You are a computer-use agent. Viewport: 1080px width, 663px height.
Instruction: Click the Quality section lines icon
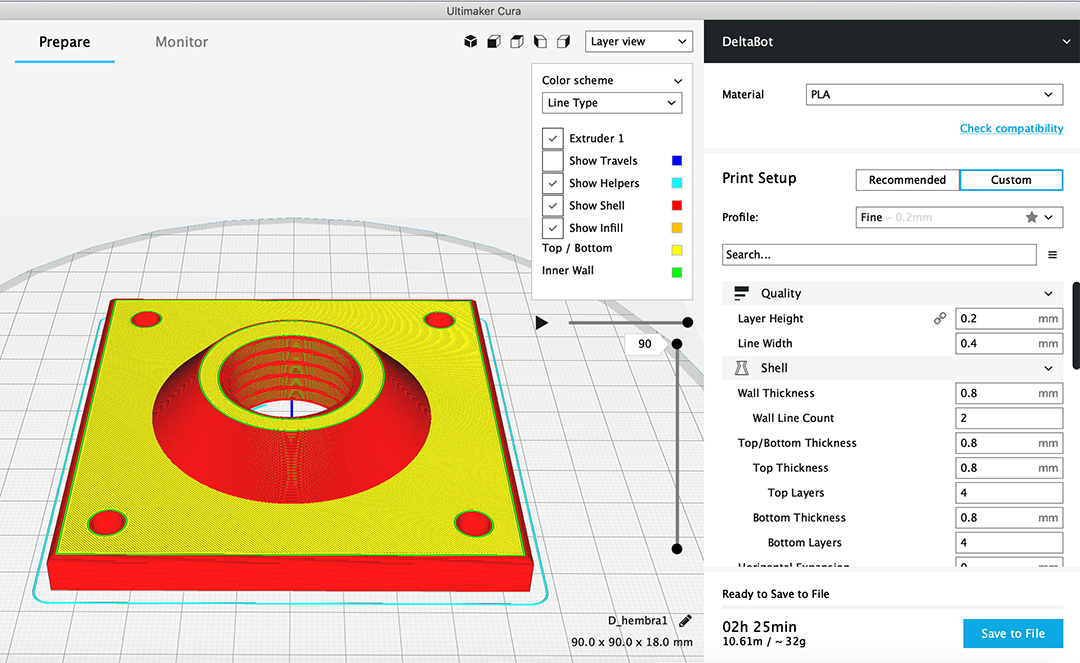click(x=741, y=293)
